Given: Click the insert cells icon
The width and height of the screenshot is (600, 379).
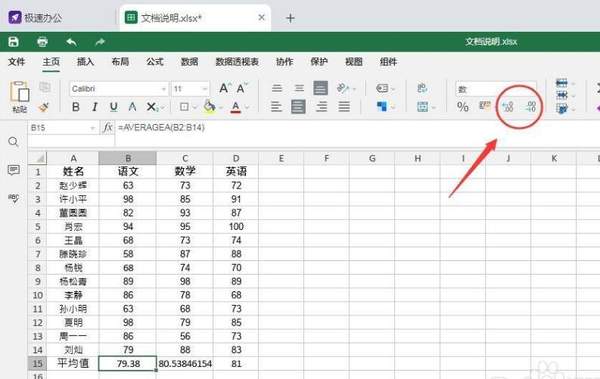Looking at the screenshot, I should (x=561, y=83).
